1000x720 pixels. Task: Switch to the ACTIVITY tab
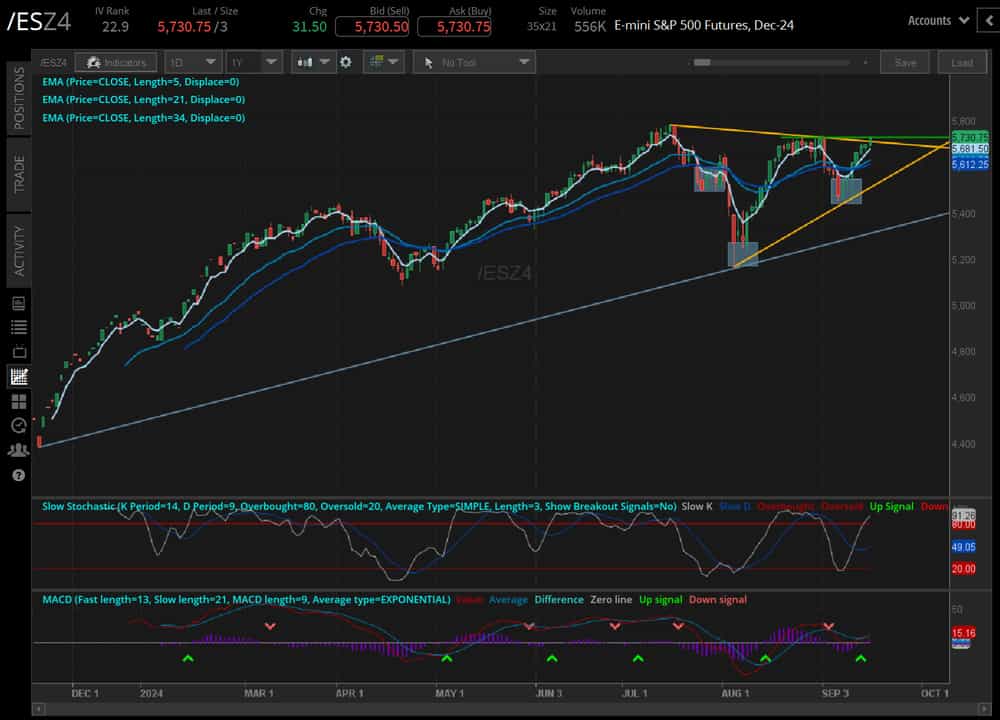click(x=18, y=251)
